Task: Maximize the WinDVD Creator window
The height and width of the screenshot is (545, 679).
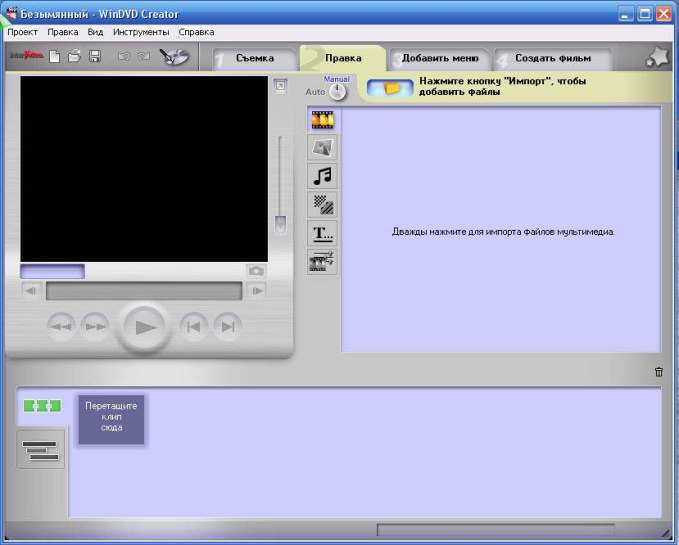Action: pos(644,14)
